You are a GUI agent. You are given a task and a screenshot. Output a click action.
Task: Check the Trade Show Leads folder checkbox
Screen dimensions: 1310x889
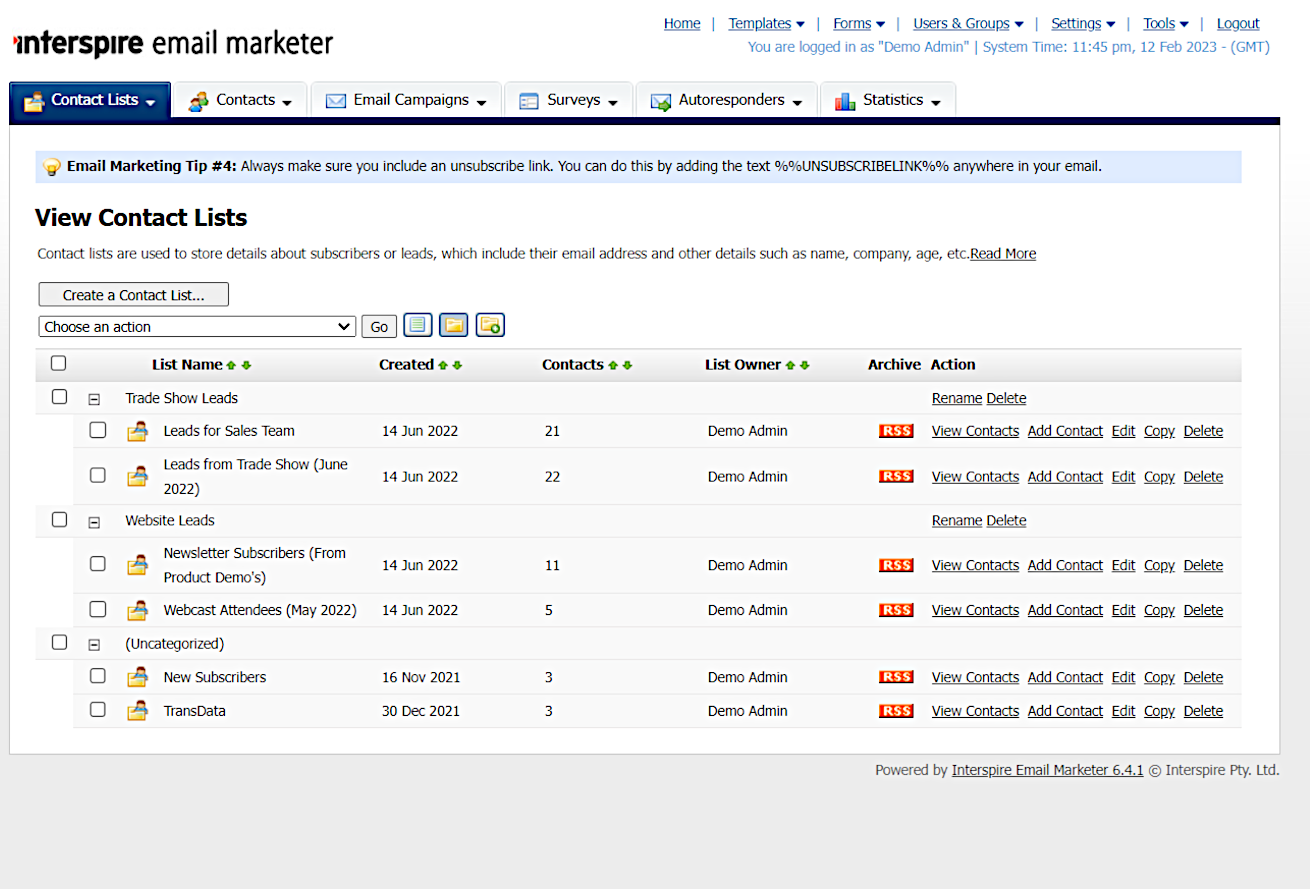point(59,397)
